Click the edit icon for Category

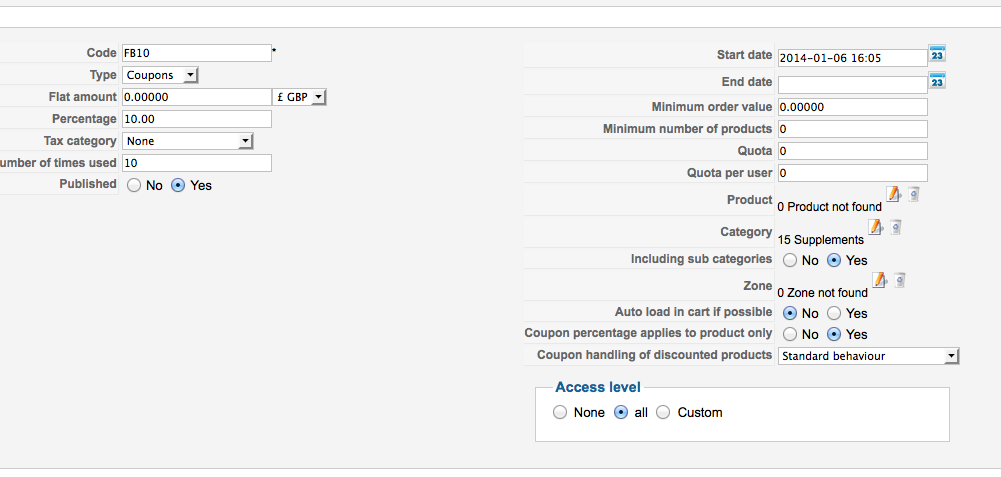point(875,227)
